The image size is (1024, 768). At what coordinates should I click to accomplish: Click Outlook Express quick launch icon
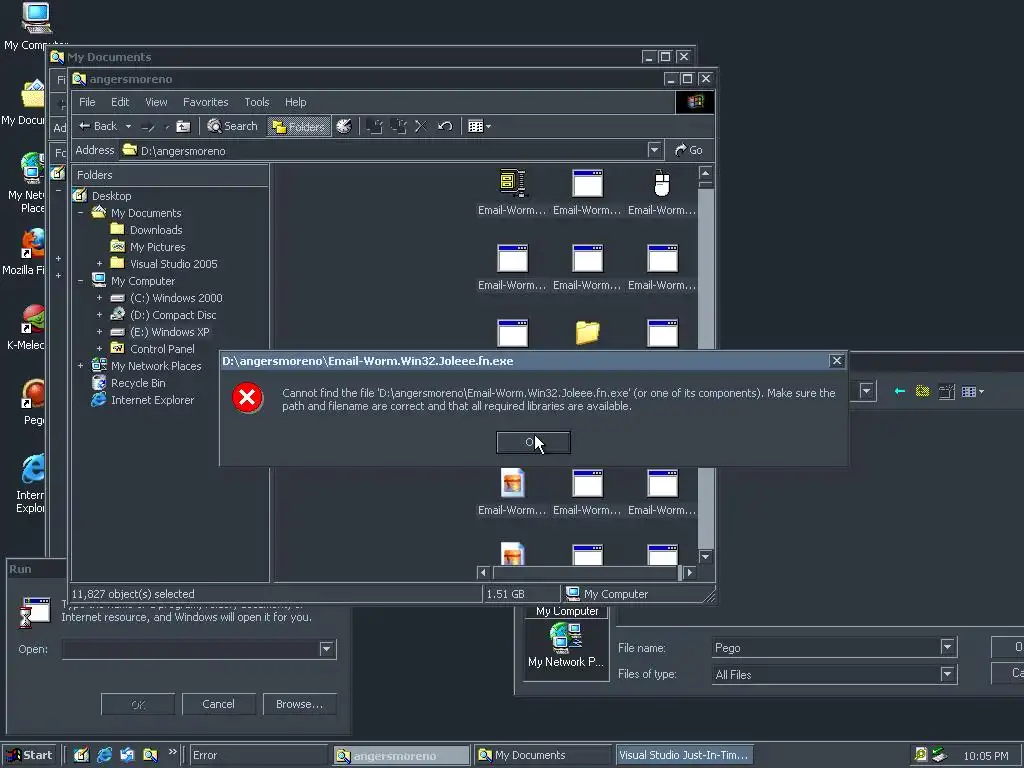click(127, 755)
